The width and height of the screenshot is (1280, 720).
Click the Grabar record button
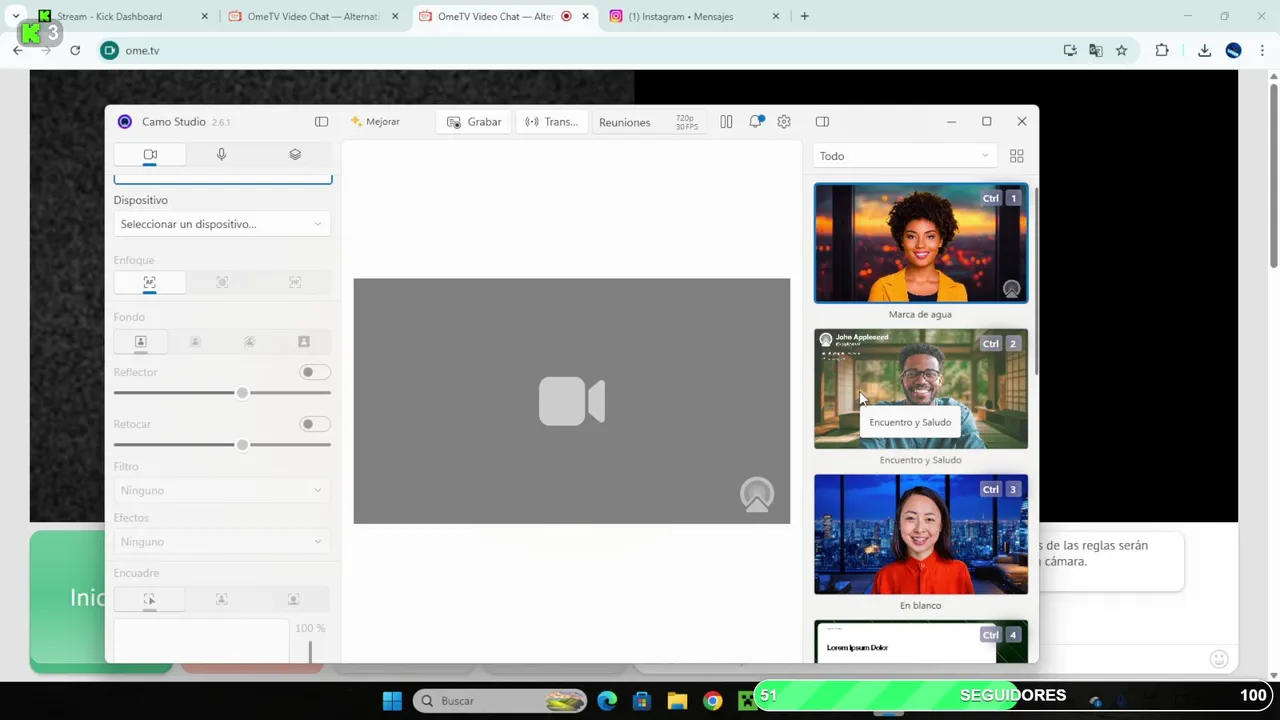click(474, 122)
